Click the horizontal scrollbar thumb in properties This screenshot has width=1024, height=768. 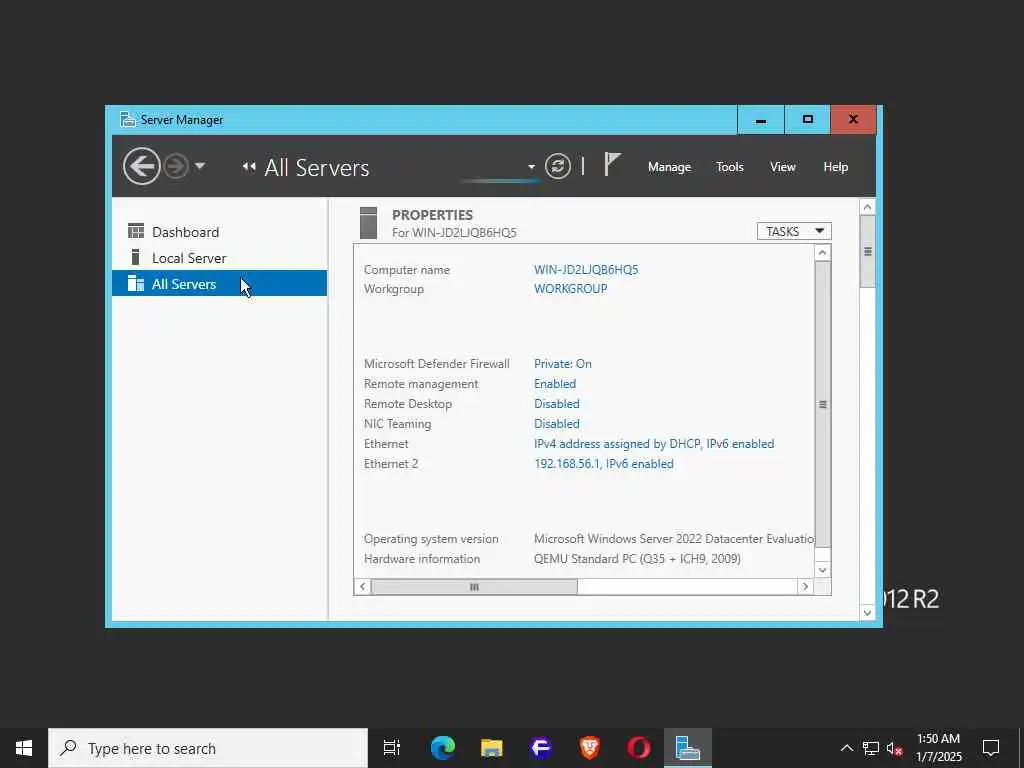click(x=474, y=586)
